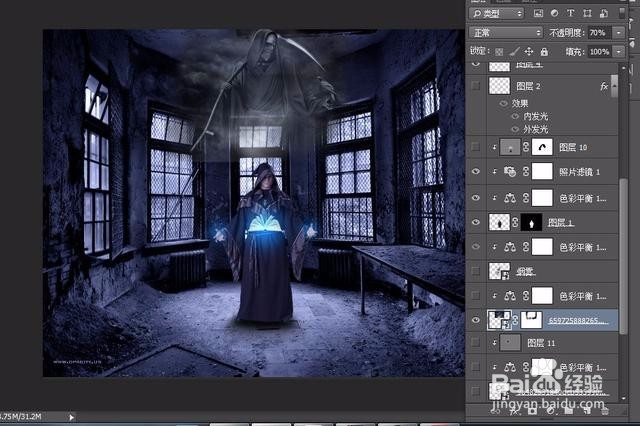This screenshot has width=640, height=426.
Task: Select the 图层 1 figure thumbnail
Action: [499, 222]
